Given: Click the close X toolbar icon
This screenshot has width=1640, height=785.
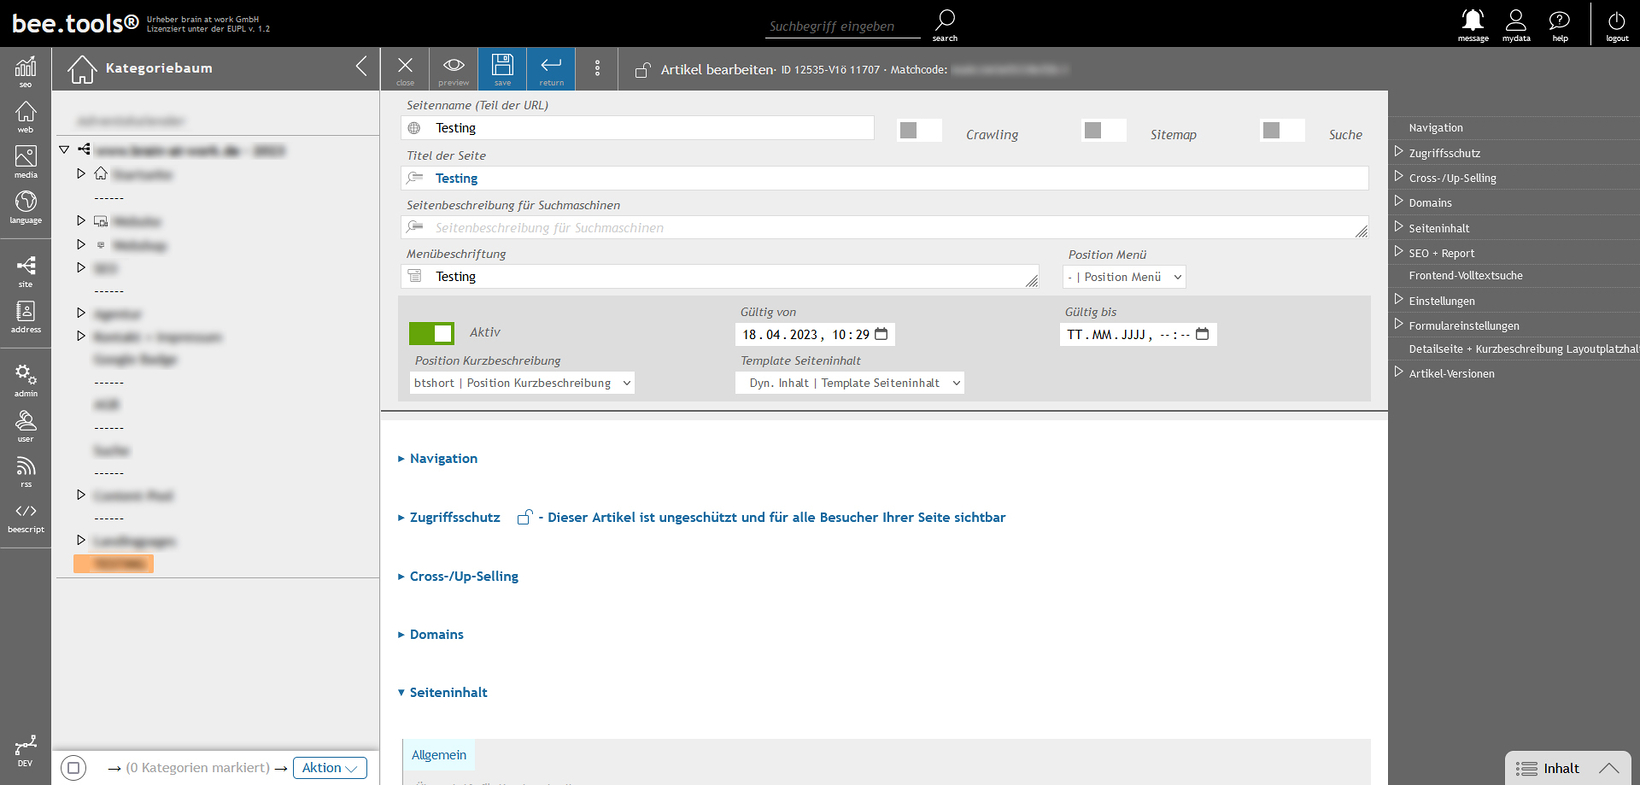Looking at the screenshot, I should click(x=405, y=69).
